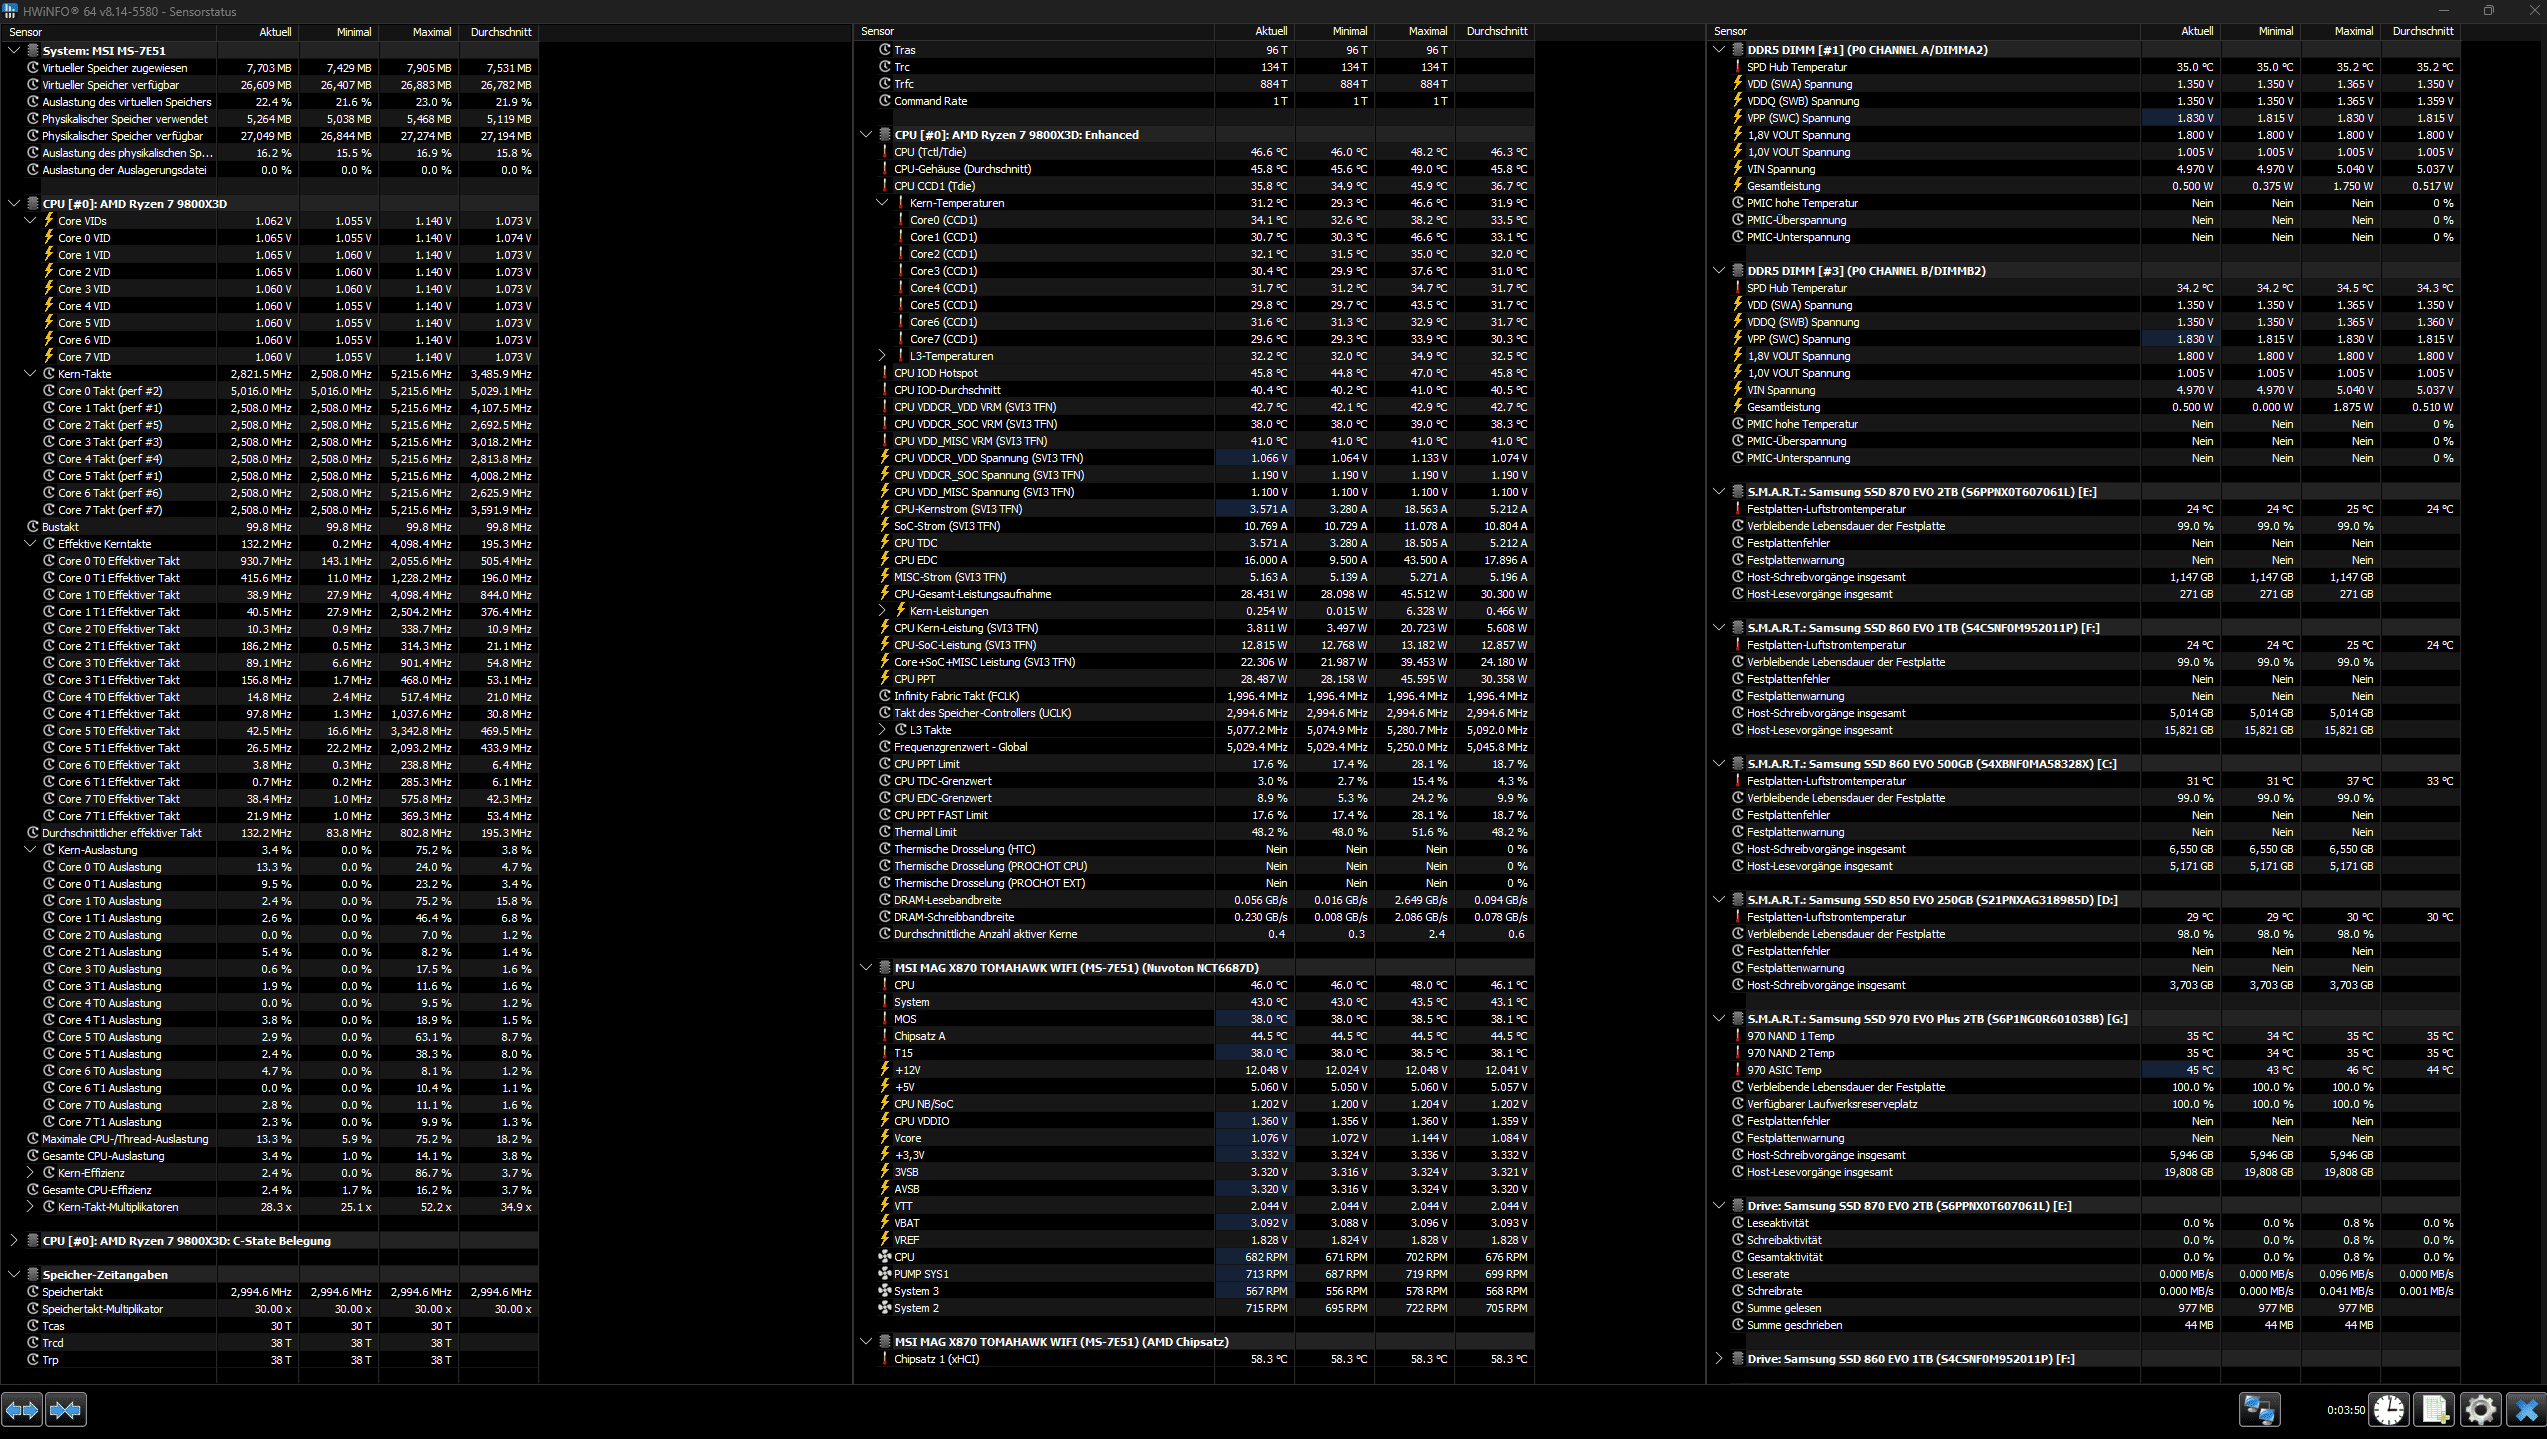Collapse the System: MSI MS-7E51 group
Screen dimensions: 2547x1439
pyautogui.click(x=14, y=50)
